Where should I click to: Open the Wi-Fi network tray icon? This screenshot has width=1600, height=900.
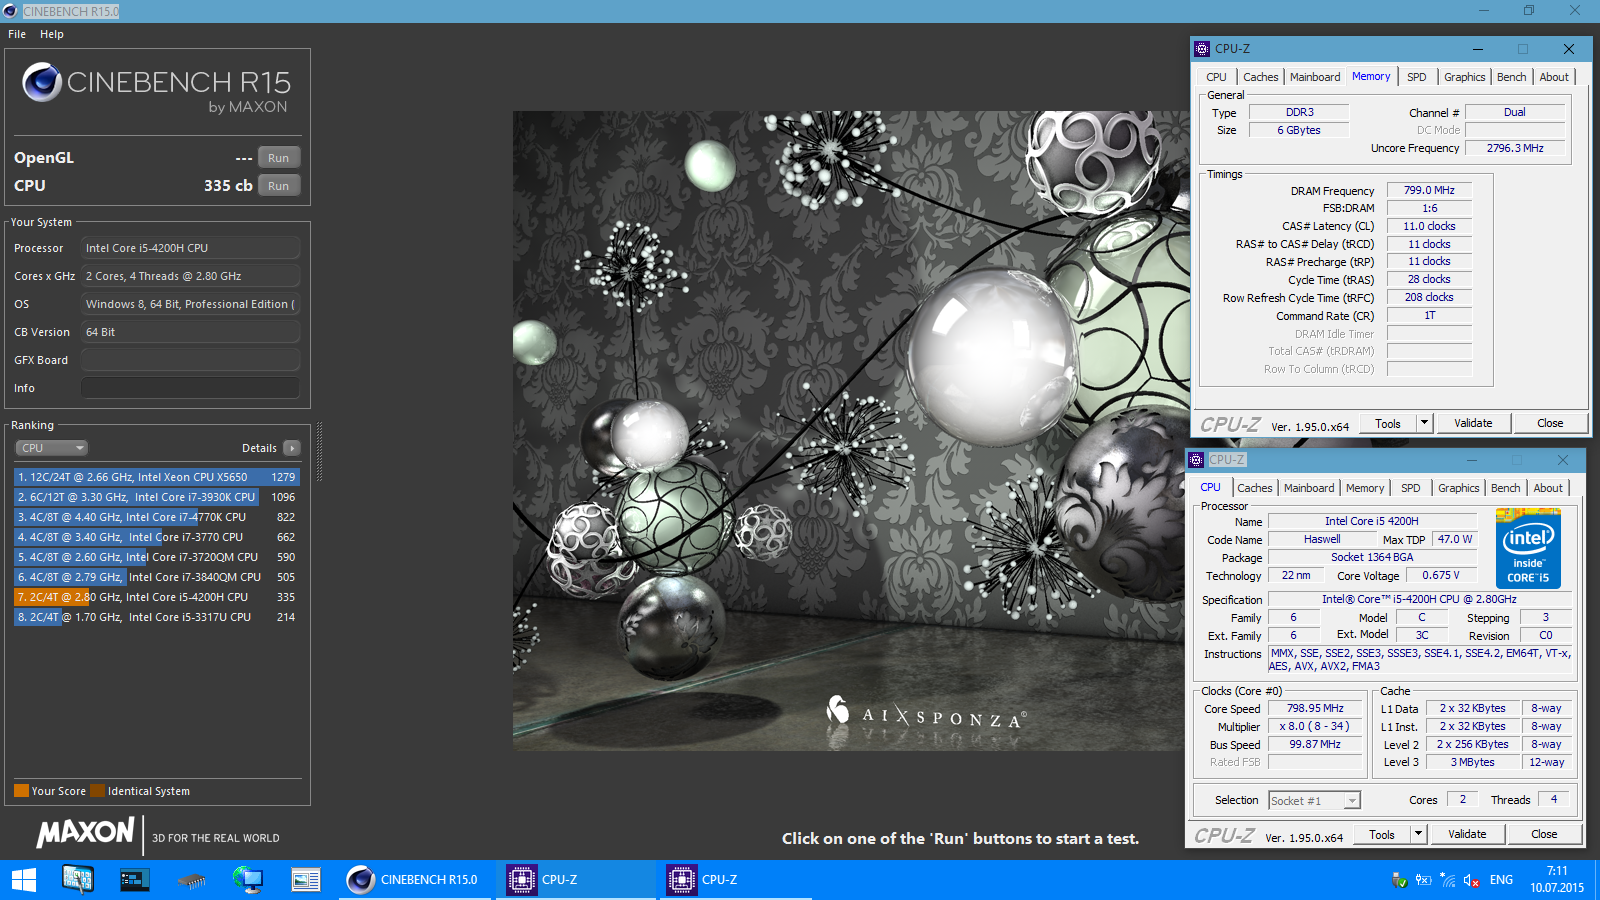pos(1448,880)
